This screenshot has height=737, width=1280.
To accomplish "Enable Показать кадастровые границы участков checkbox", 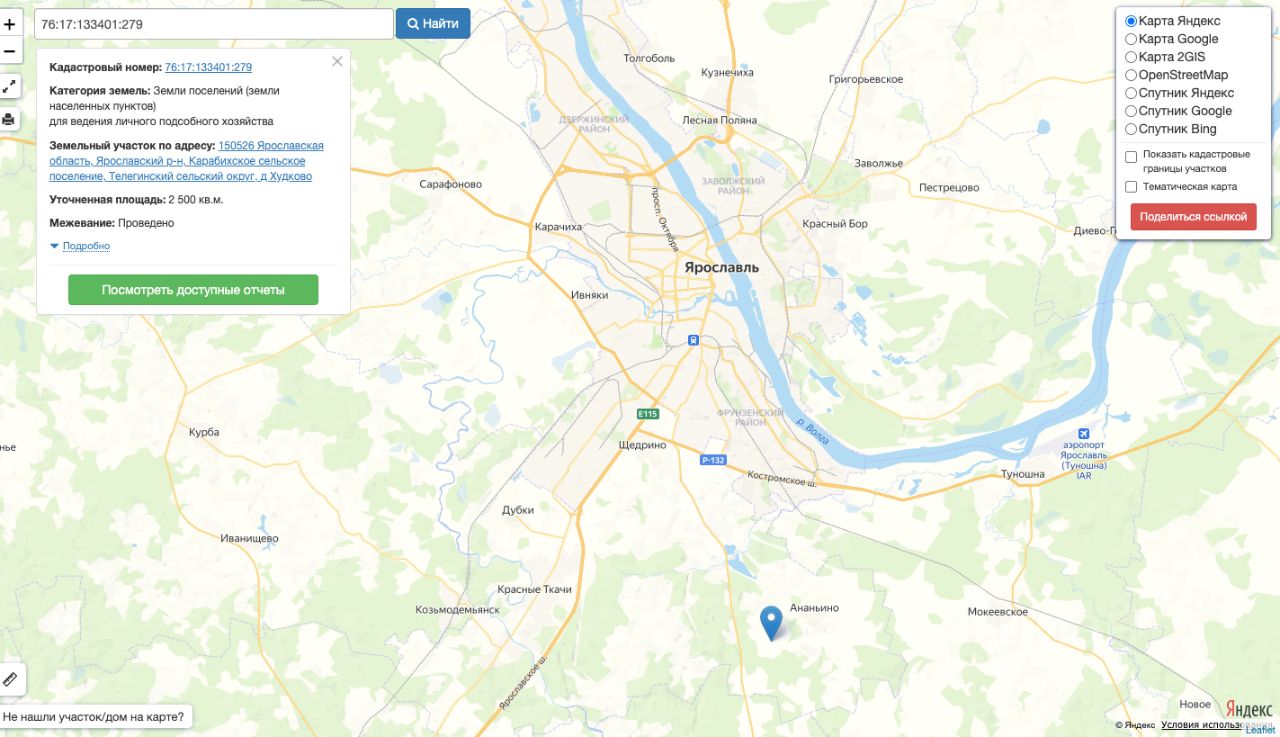I will 1131,157.
